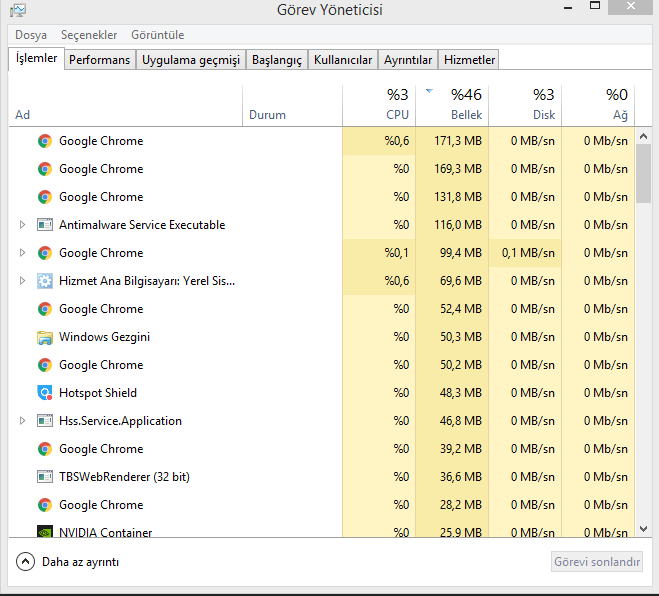This screenshot has width=659, height=596.
Task: Select the Windows Gezgini process name
Action: coord(104,337)
